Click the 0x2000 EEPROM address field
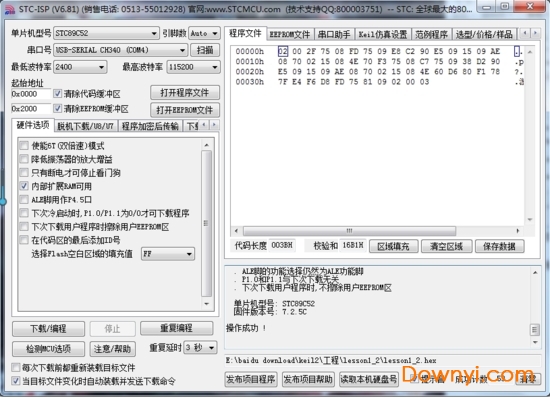This screenshot has height=398, width=550. tap(31, 109)
